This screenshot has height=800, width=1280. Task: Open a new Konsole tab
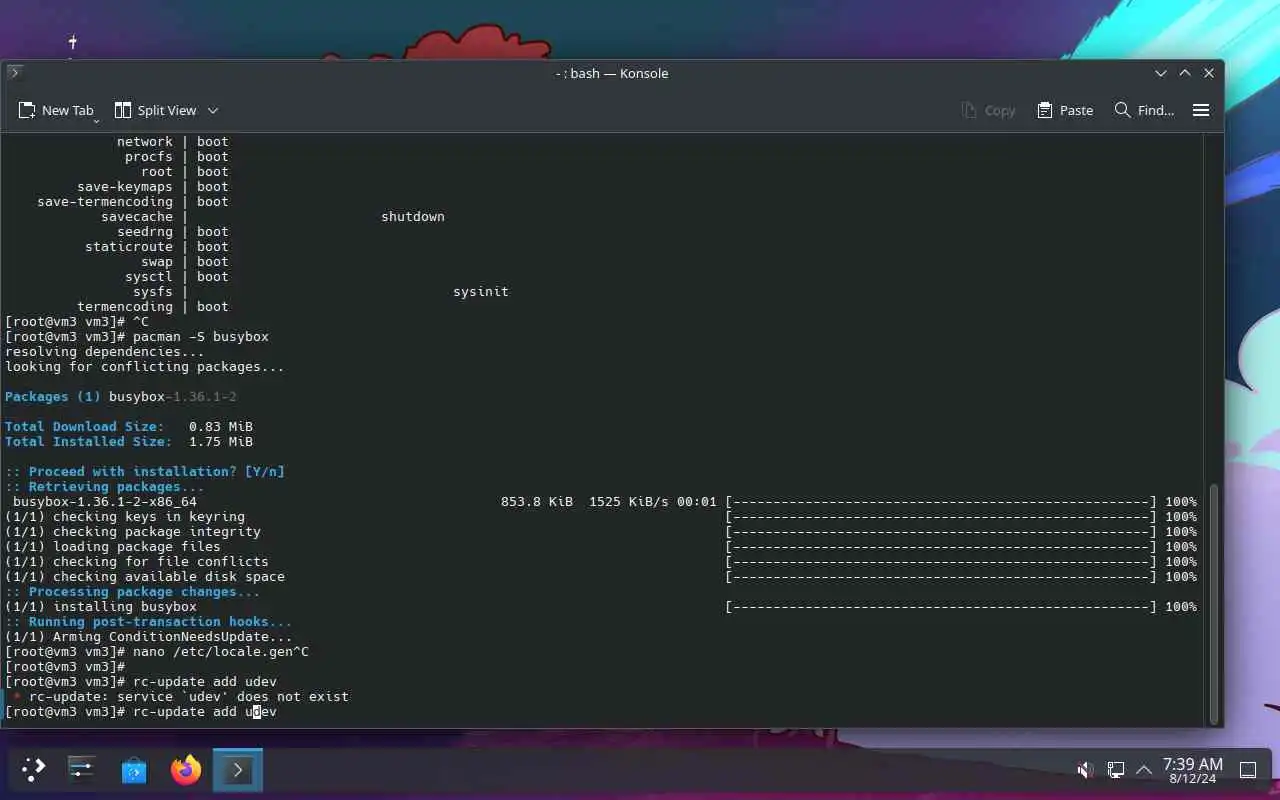coord(56,110)
